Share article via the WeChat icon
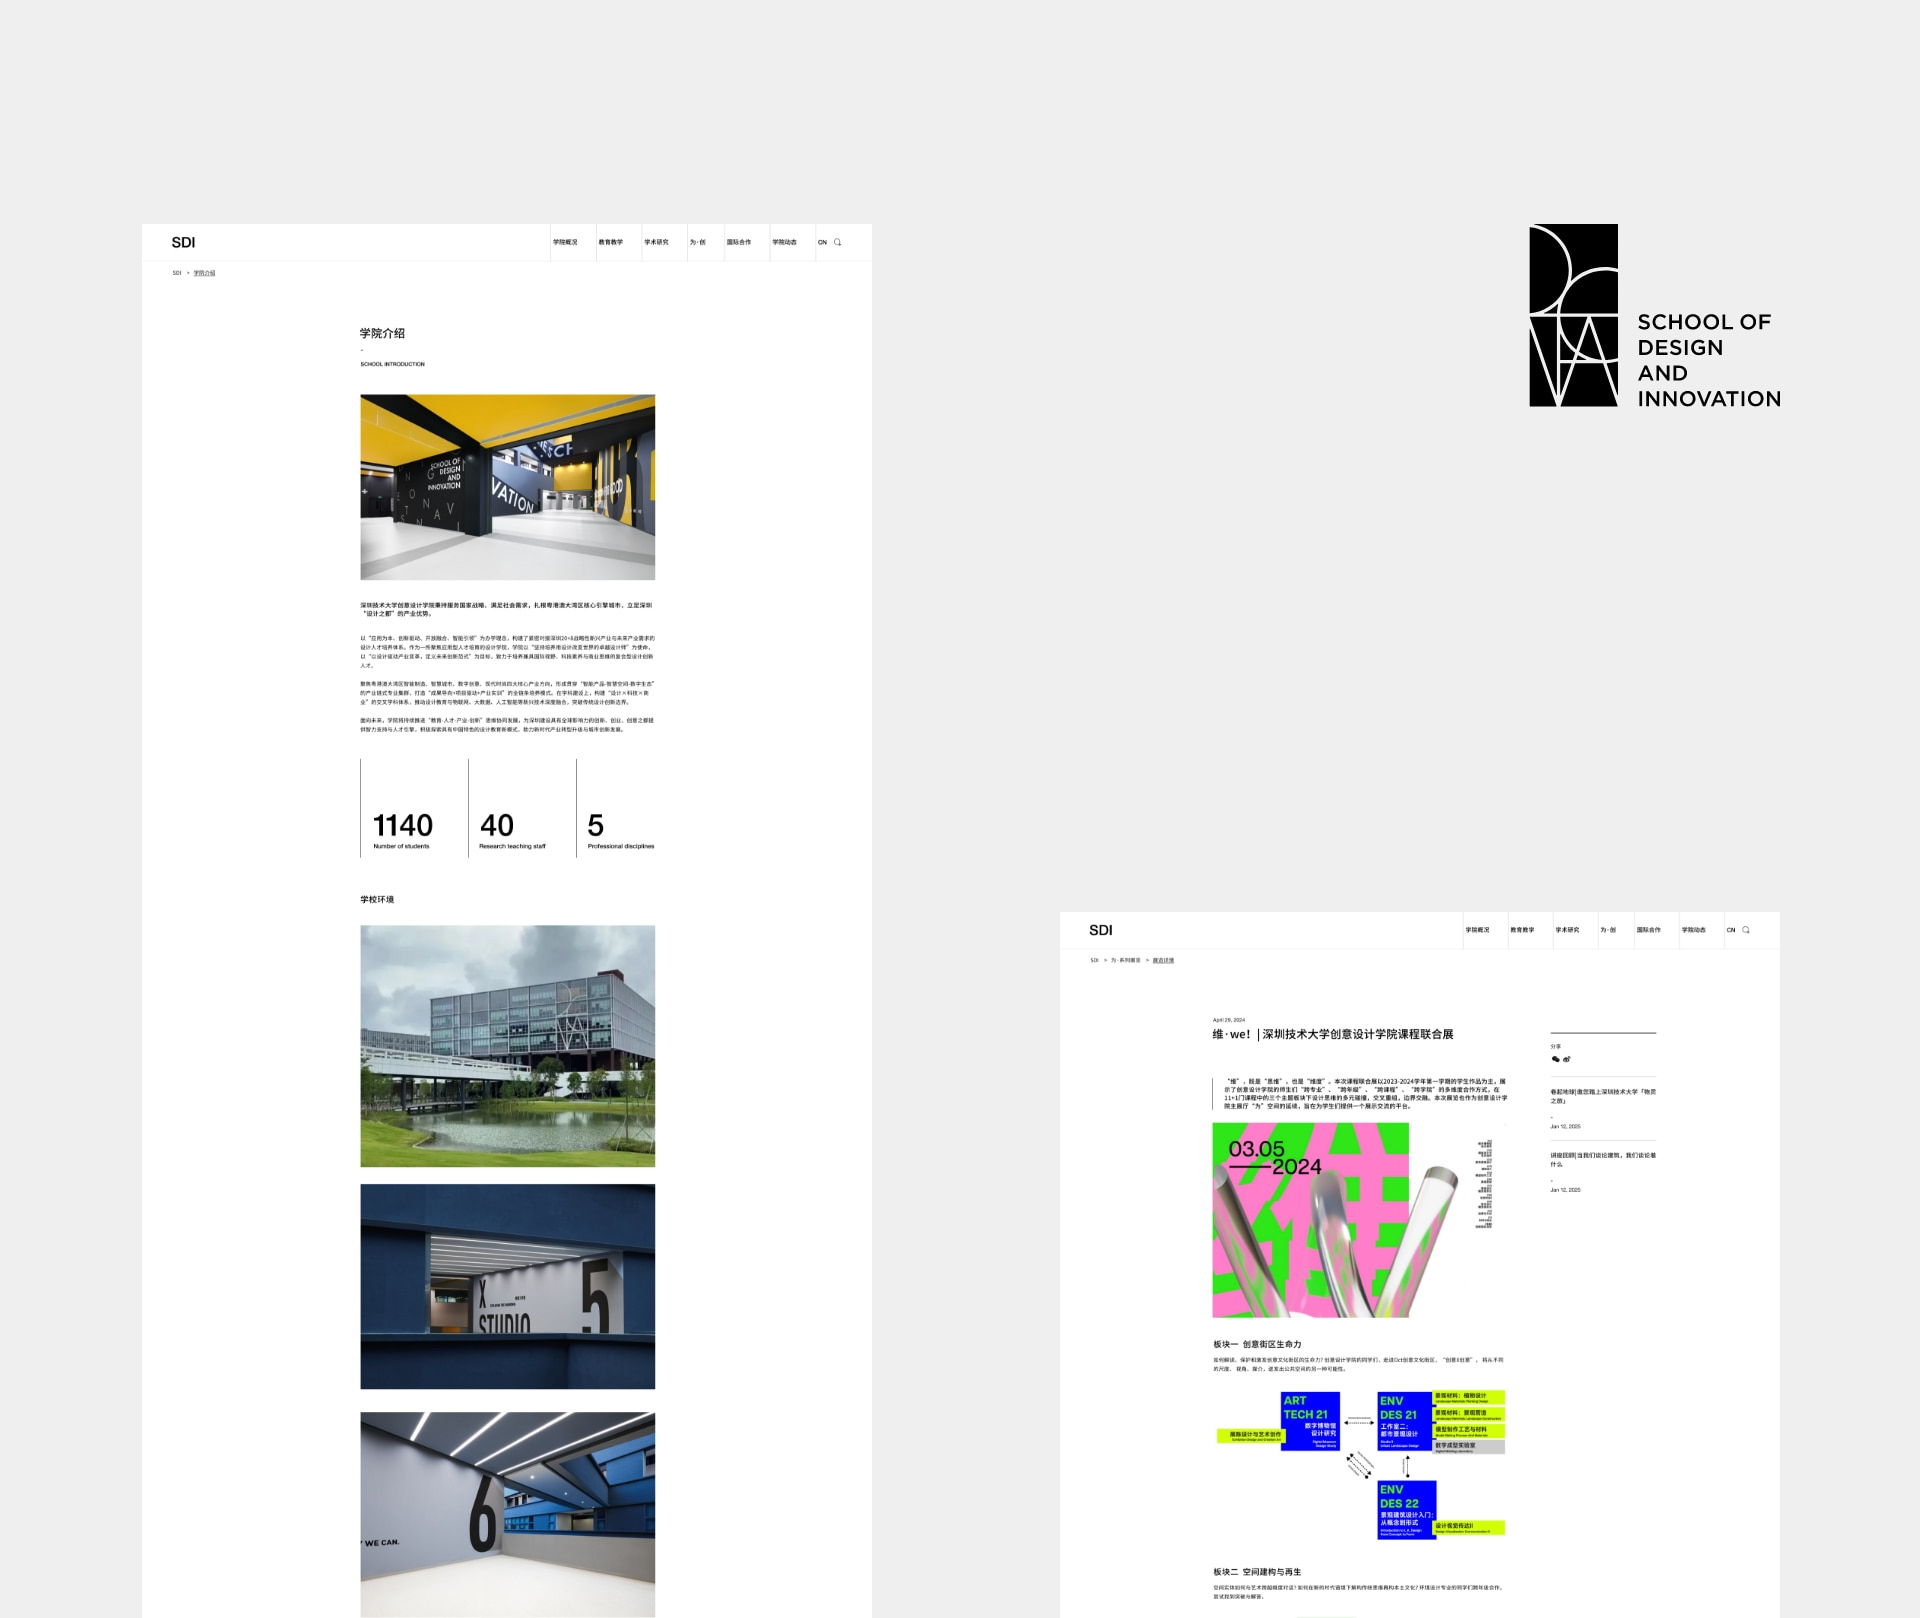 (x=1555, y=1059)
